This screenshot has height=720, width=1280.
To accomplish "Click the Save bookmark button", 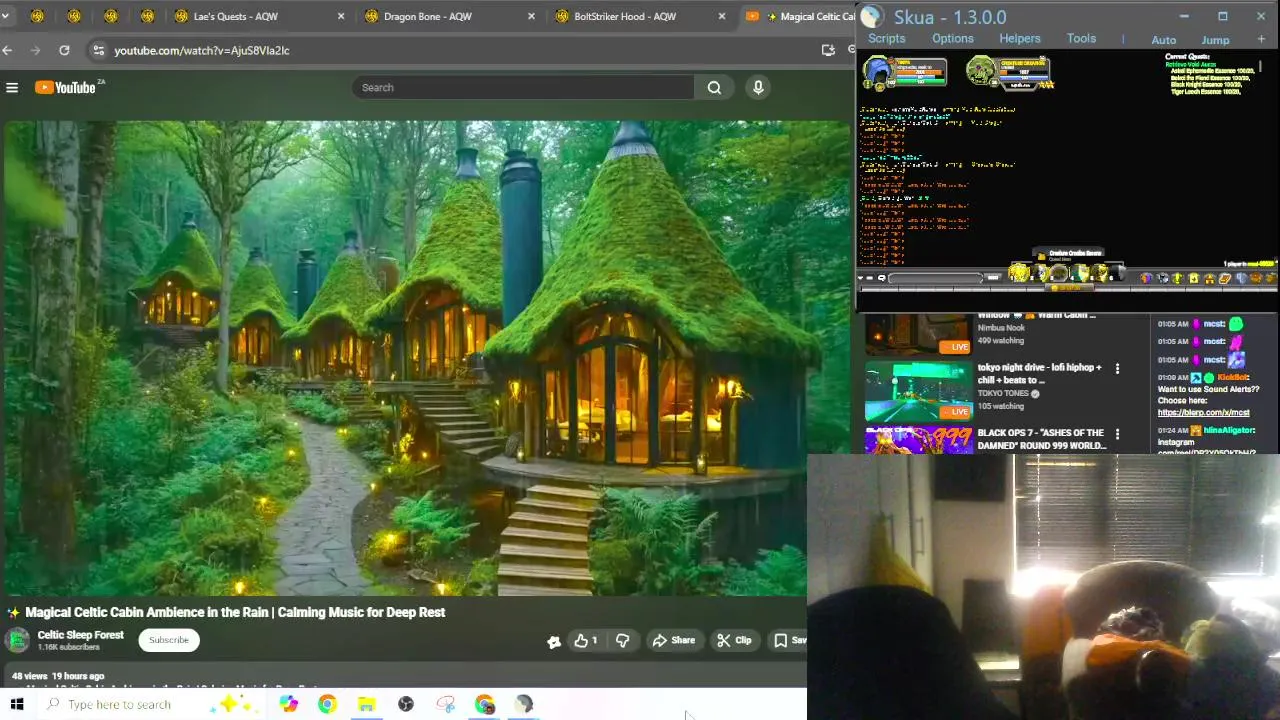I will coord(789,640).
